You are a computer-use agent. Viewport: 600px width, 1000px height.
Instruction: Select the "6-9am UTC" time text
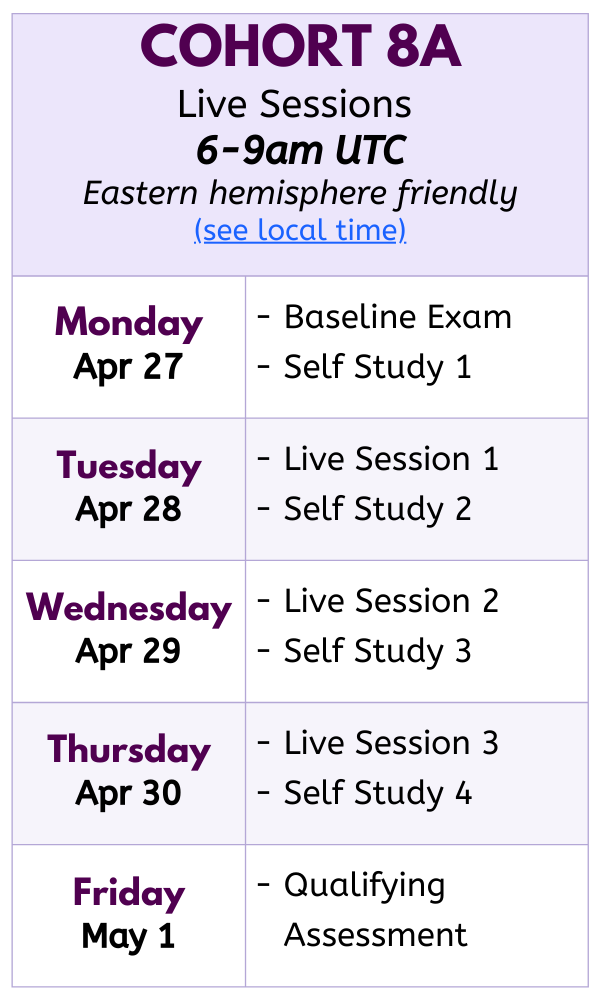(300, 150)
